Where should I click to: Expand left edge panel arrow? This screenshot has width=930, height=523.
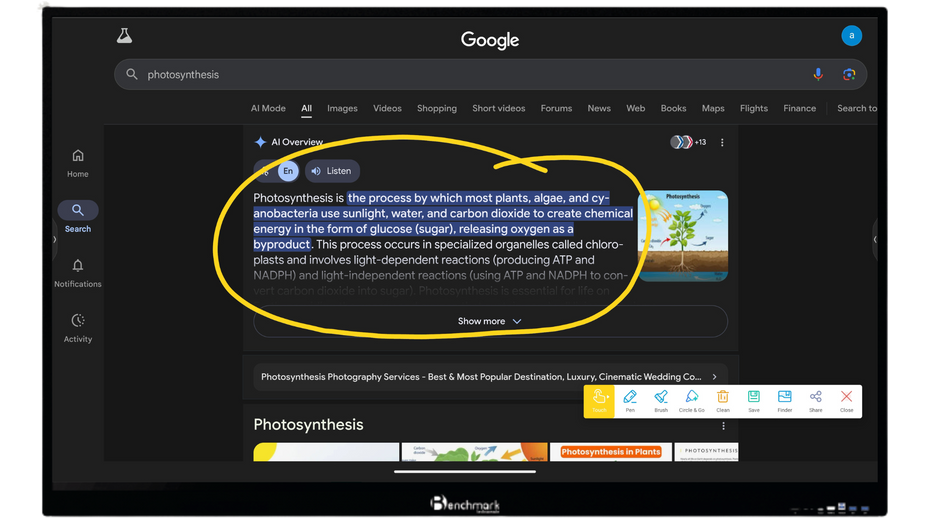click(54, 240)
